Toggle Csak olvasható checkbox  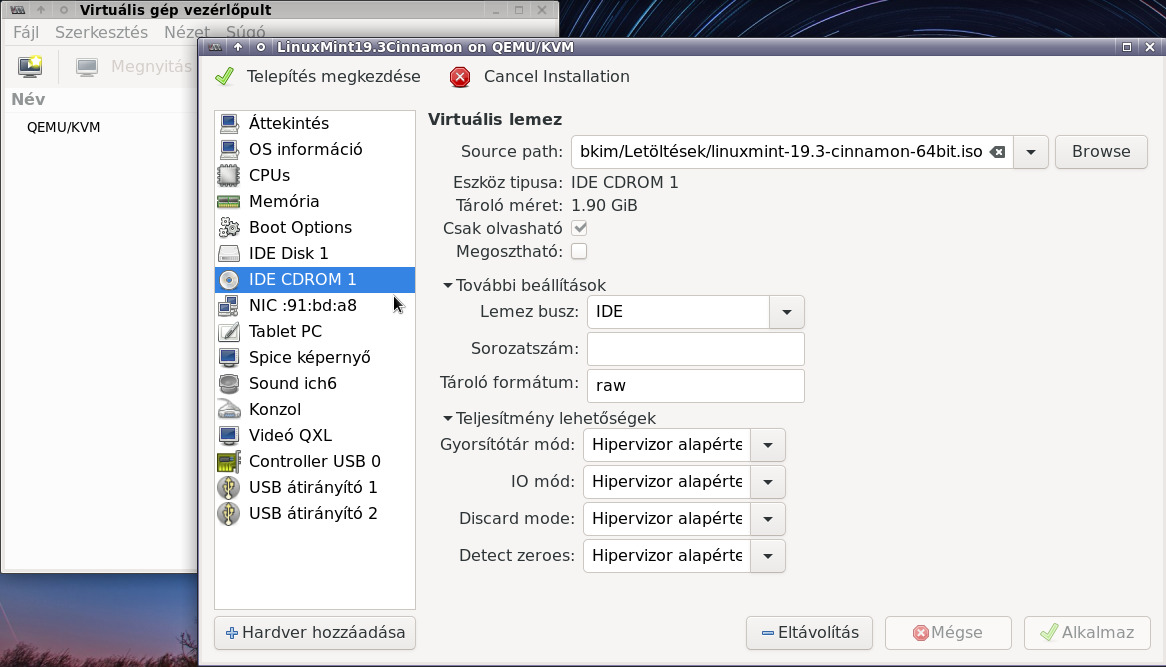coord(579,228)
